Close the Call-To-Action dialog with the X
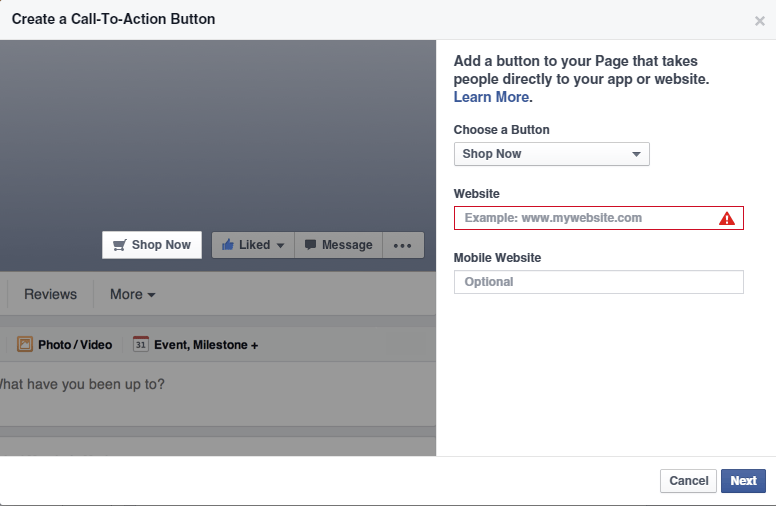 [x=760, y=20]
